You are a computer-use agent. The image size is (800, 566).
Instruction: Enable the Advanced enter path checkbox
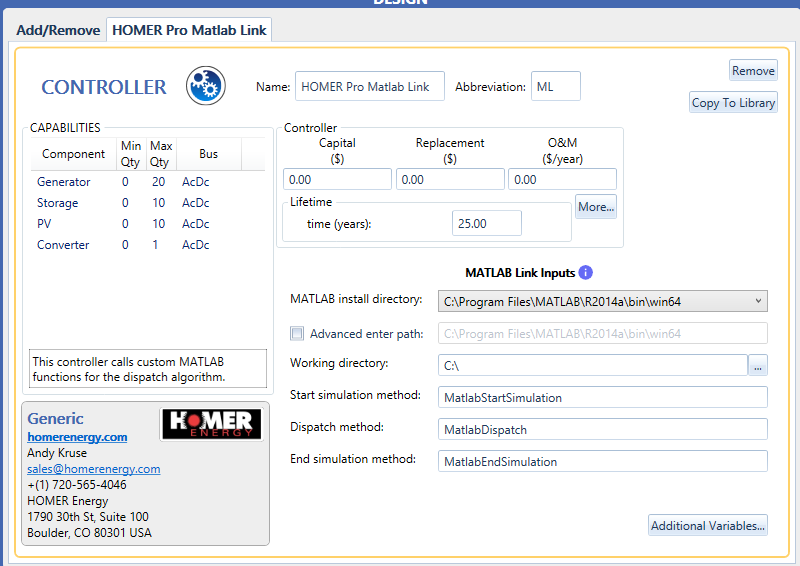[297, 334]
